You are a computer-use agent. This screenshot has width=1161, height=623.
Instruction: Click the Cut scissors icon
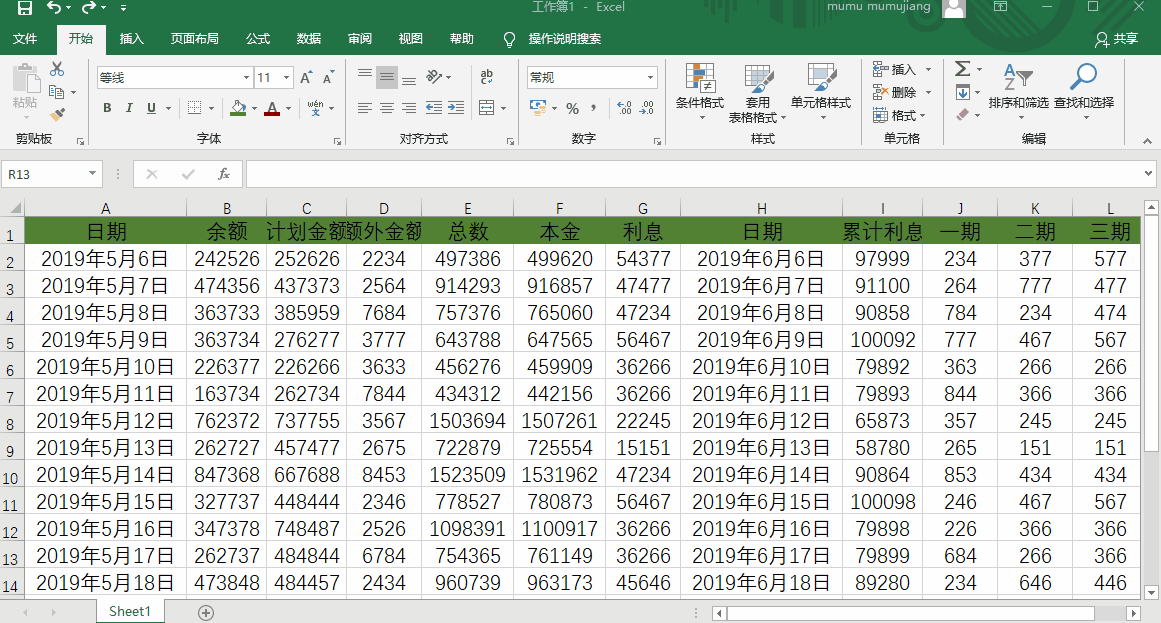[x=57, y=70]
